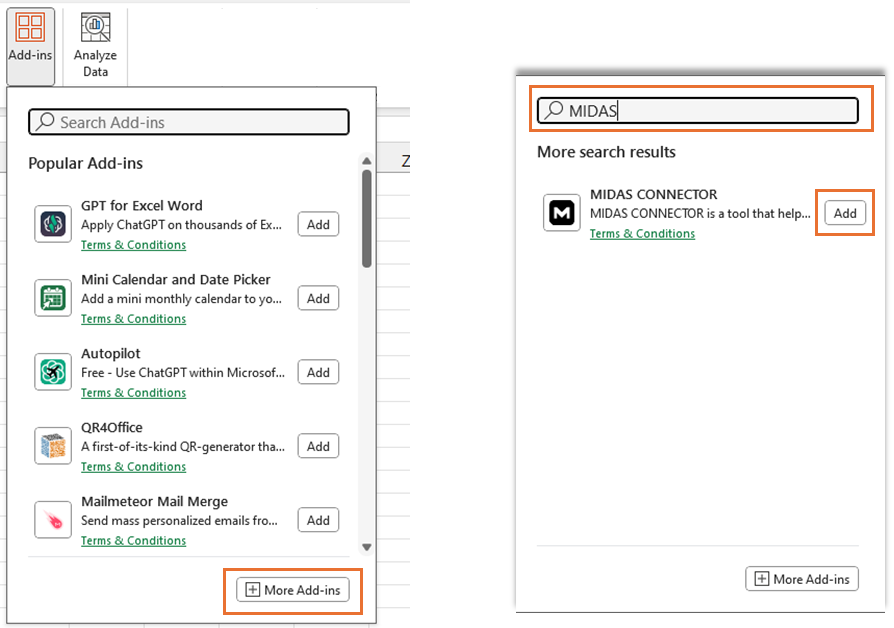Open More Add-ins under the MIDAS results
The image size is (894, 628).
(x=802, y=580)
